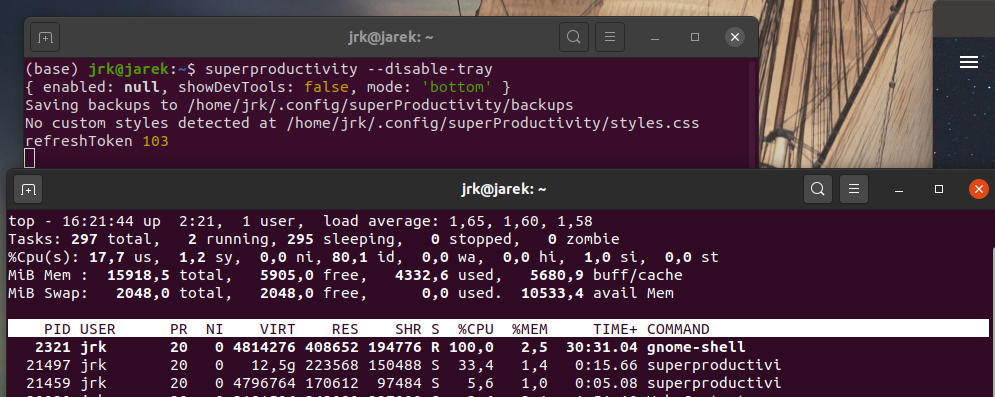Screen dimensions: 995x397
Task: Click the %CPU column header
Action: [x=476, y=329]
